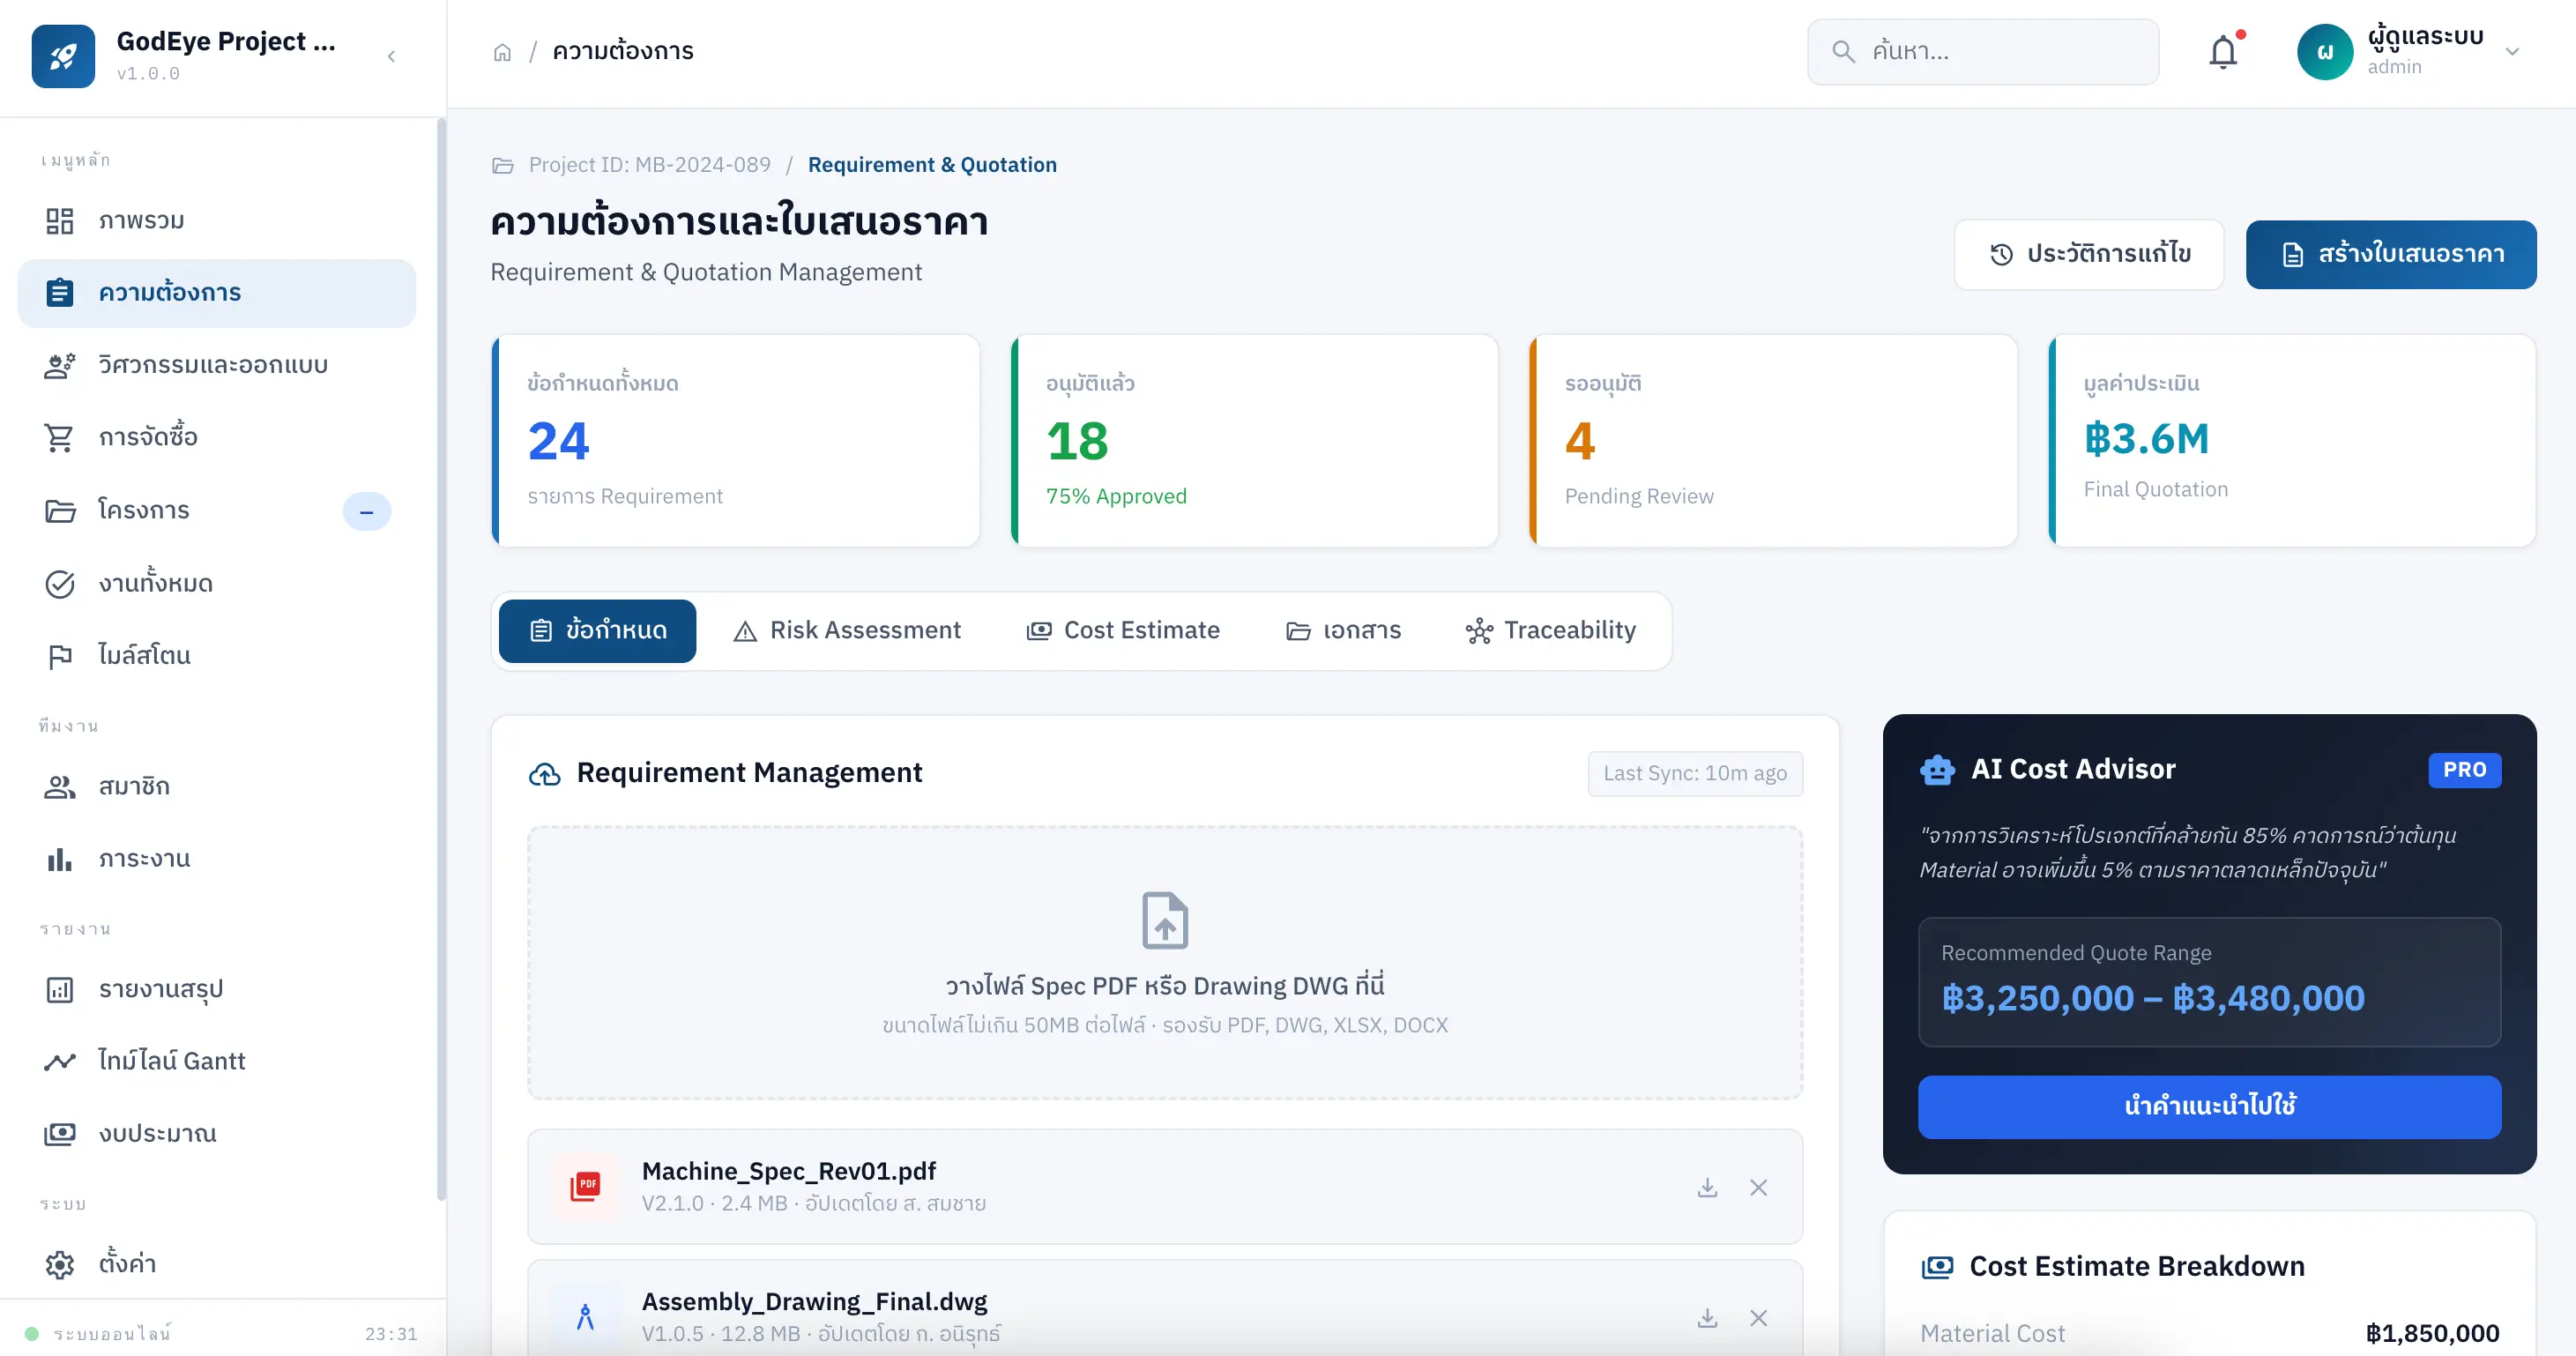Click the AI Cost Advisor robot icon
The height and width of the screenshot is (1356, 2576).
coord(1937,769)
